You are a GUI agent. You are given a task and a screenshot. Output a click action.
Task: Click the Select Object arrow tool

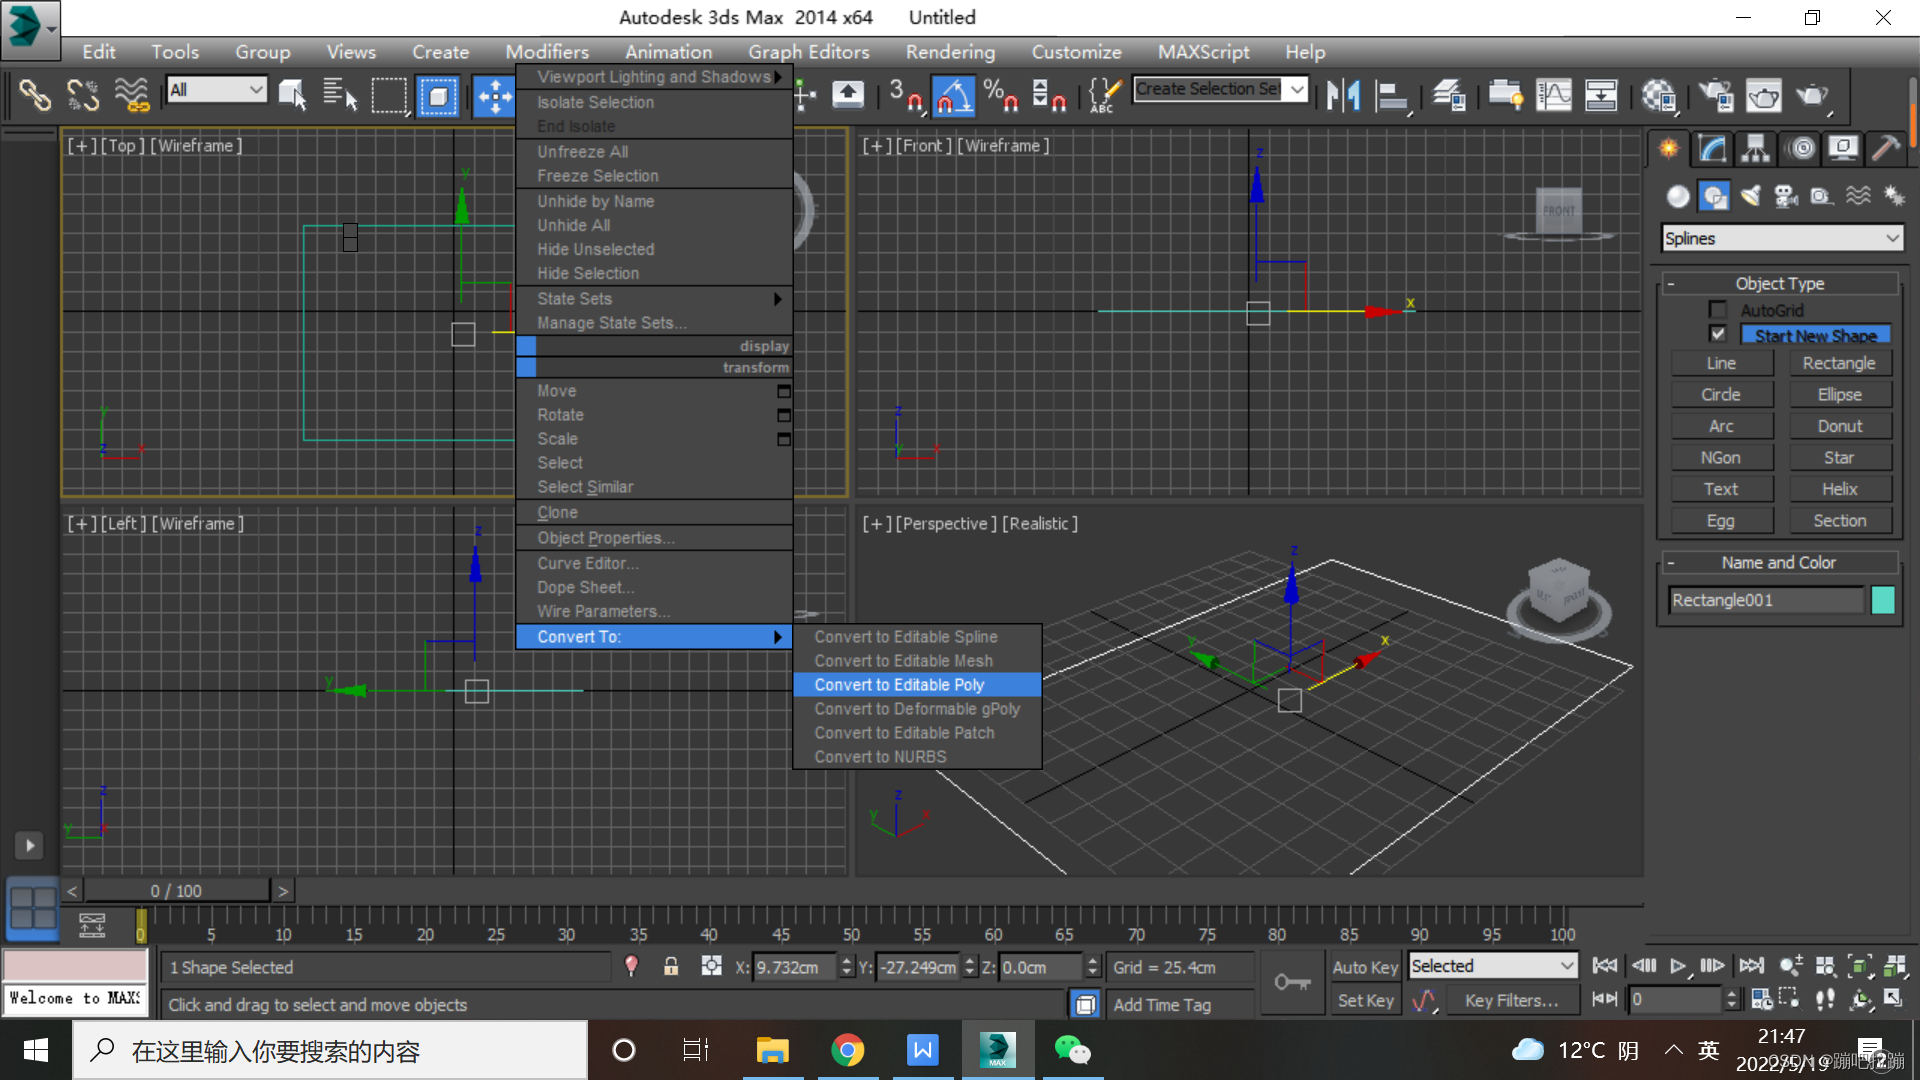(292, 95)
